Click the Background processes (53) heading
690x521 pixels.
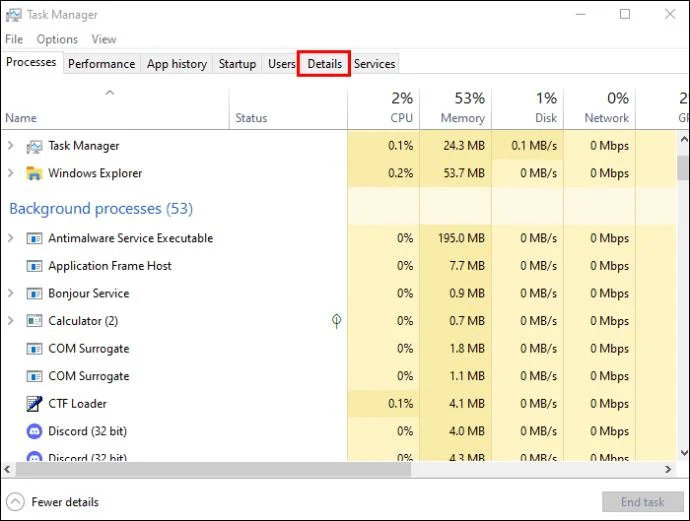coord(101,209)
